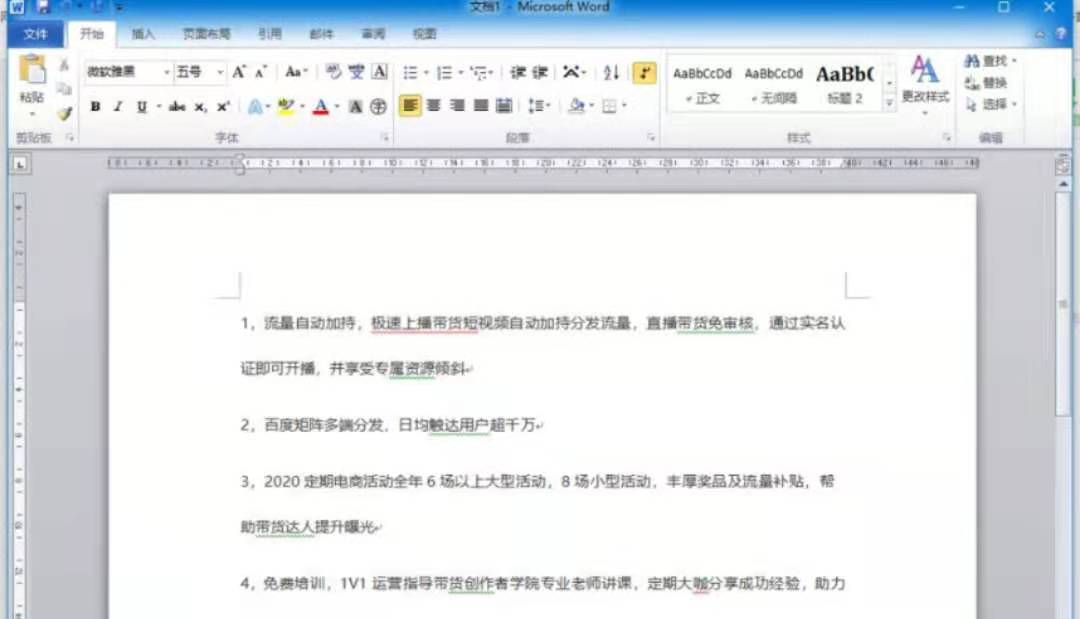
Task: Apply strikethrough with the abc icon
Action: [x=177, y=106]
